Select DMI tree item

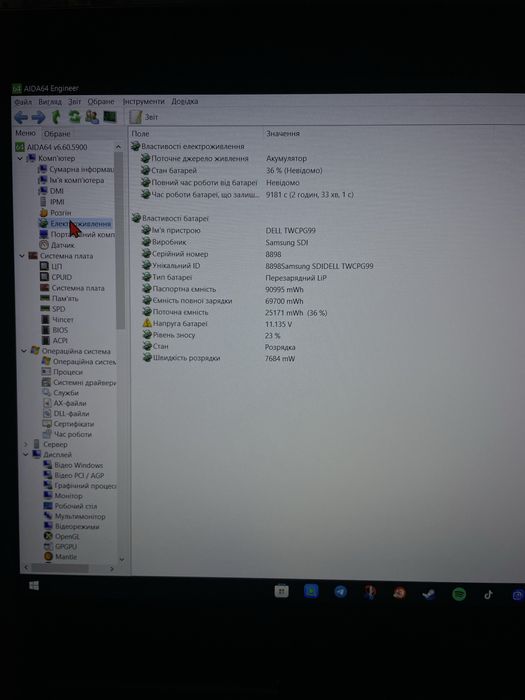[52, 191]
